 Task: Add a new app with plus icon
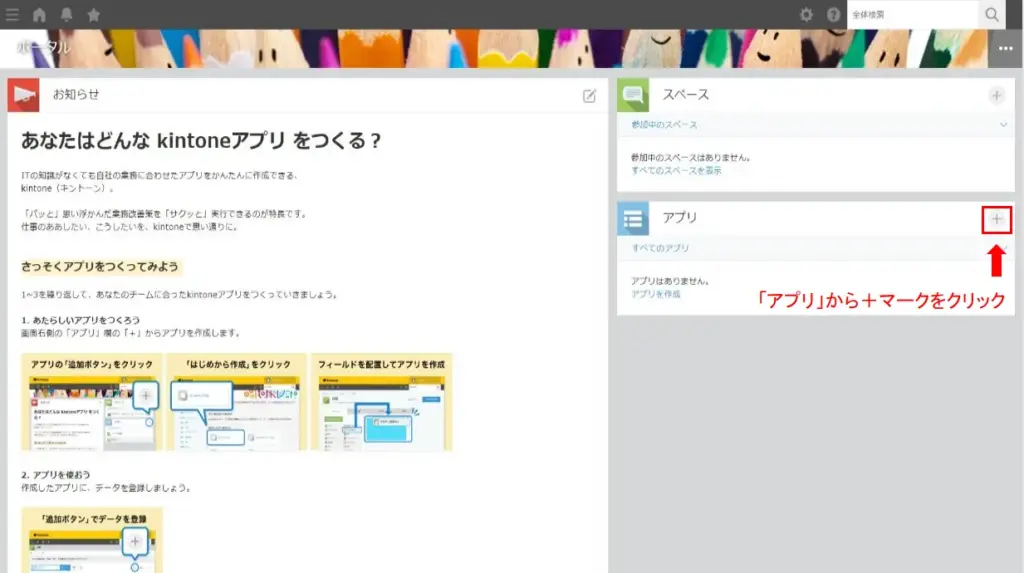(997, 220)
